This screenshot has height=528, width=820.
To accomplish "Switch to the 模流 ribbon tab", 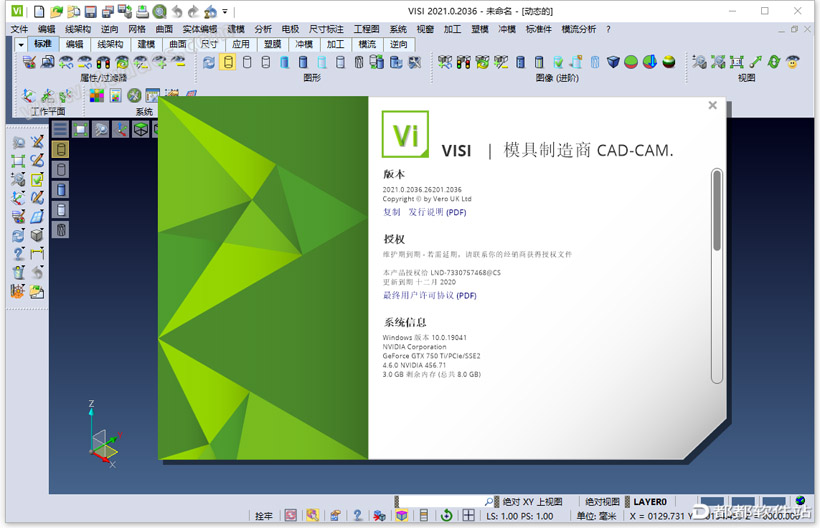I will pyautogui.click(x=367, y=44).
